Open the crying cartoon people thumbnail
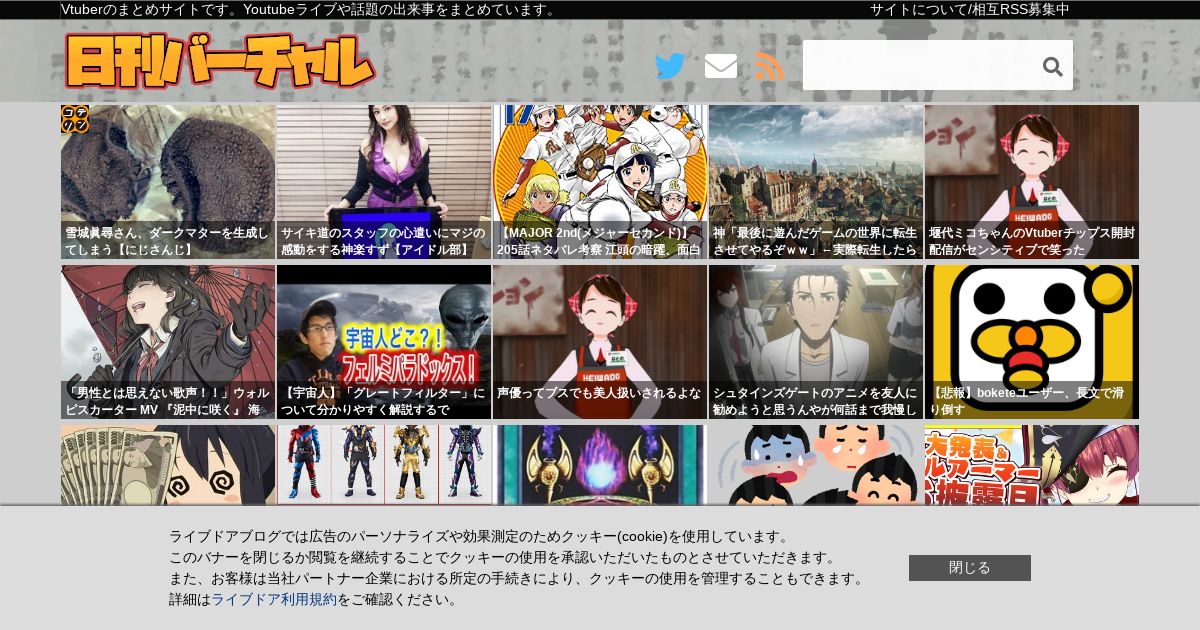The height and width of the screenshot is (630, 1200). tap(816, 464)
